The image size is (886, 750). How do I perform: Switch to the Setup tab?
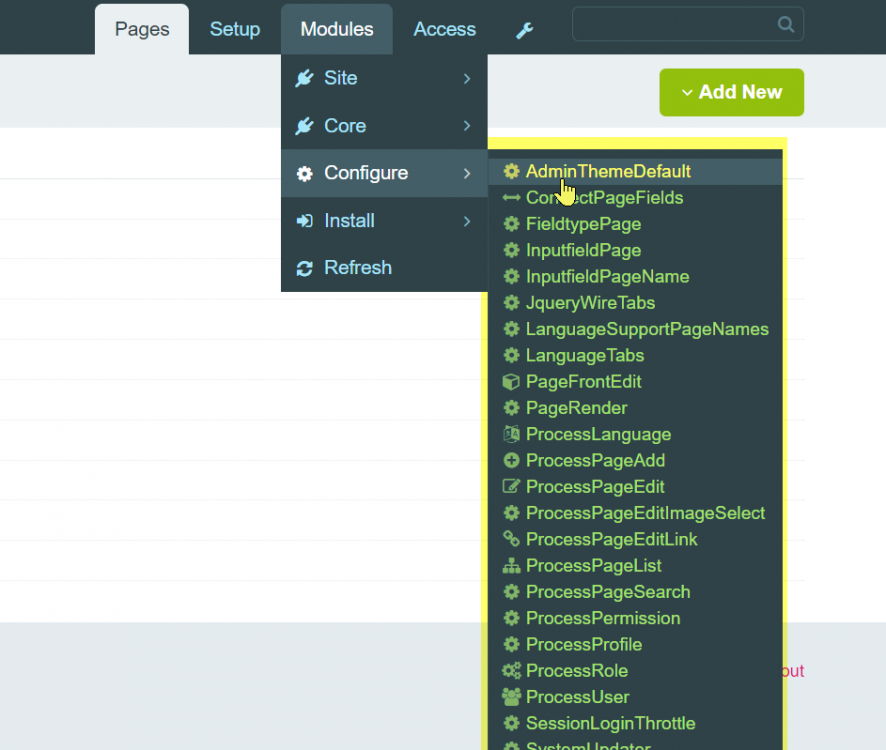tap(235, 30)
